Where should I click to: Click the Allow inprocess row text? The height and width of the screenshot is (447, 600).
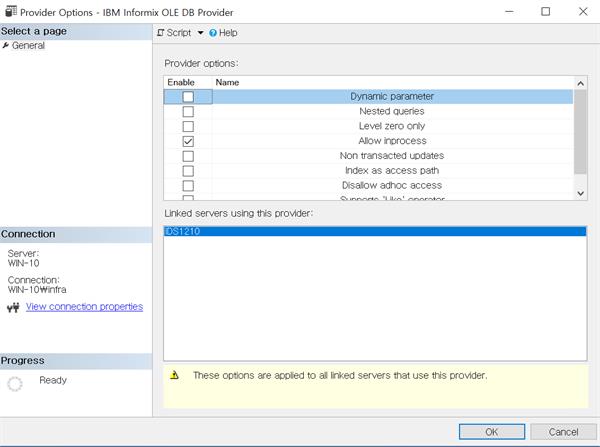(x=392, y=141)
